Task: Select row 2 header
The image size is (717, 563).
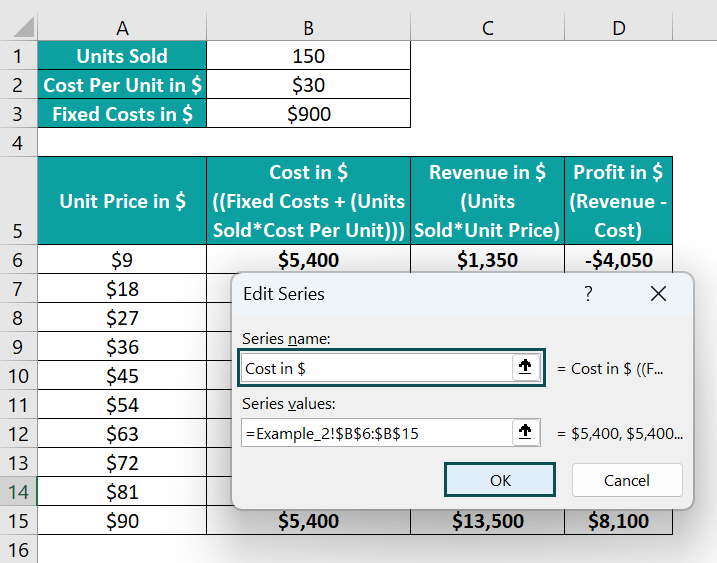Action: click(18, 85)
